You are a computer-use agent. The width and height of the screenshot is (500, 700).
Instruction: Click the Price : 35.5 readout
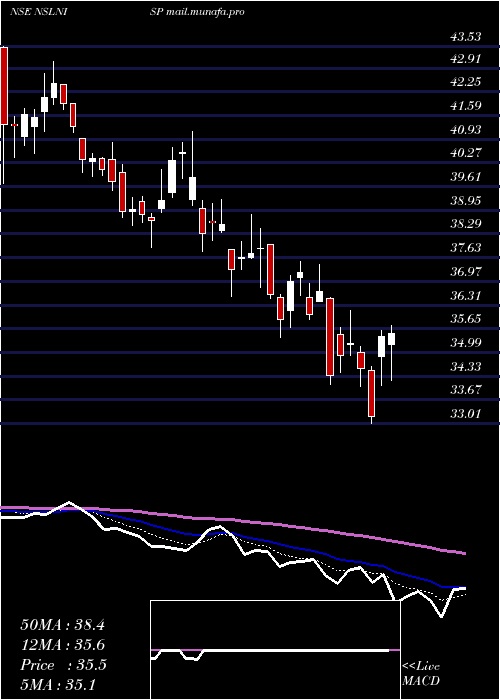(x=63, y=665)
